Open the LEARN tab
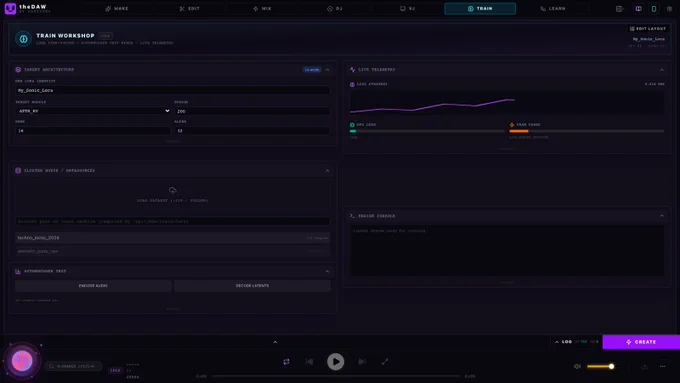The height and width of the screenshot is (383, 680). click(x=553, y=9)
